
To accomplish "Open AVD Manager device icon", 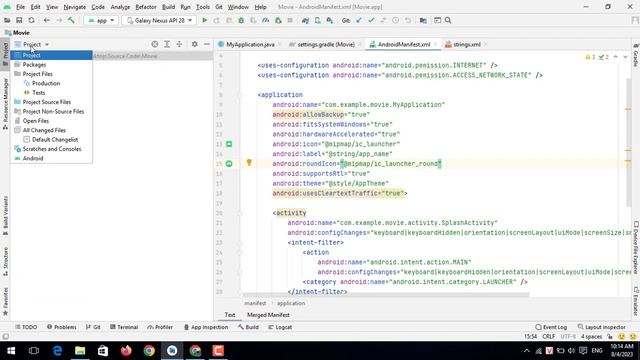I will click(x=318, y=20).
